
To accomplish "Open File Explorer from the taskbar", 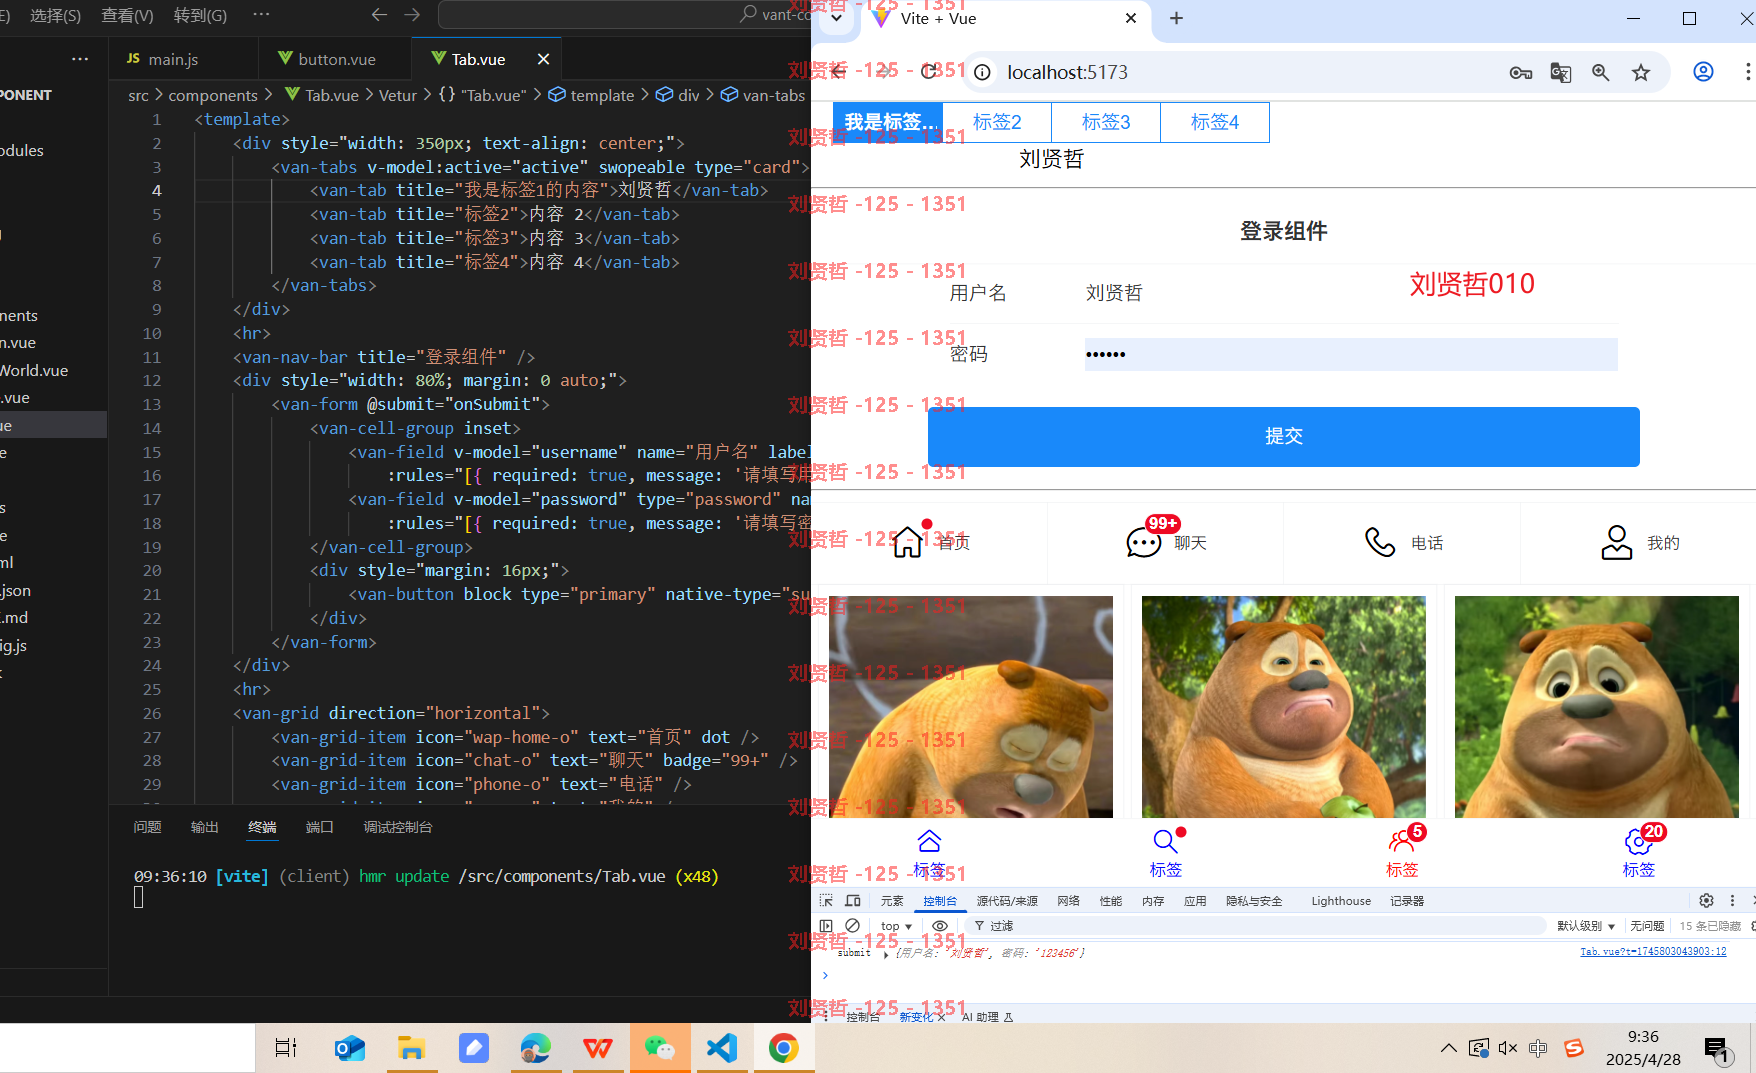I will pos(411,1048).
